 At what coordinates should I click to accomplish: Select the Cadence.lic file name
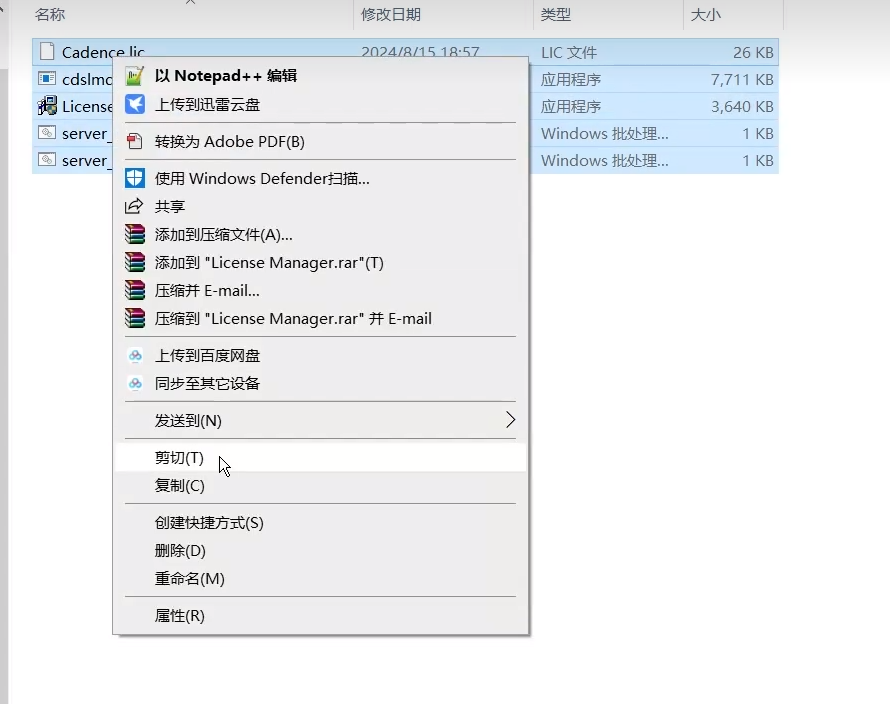(103, 52)
